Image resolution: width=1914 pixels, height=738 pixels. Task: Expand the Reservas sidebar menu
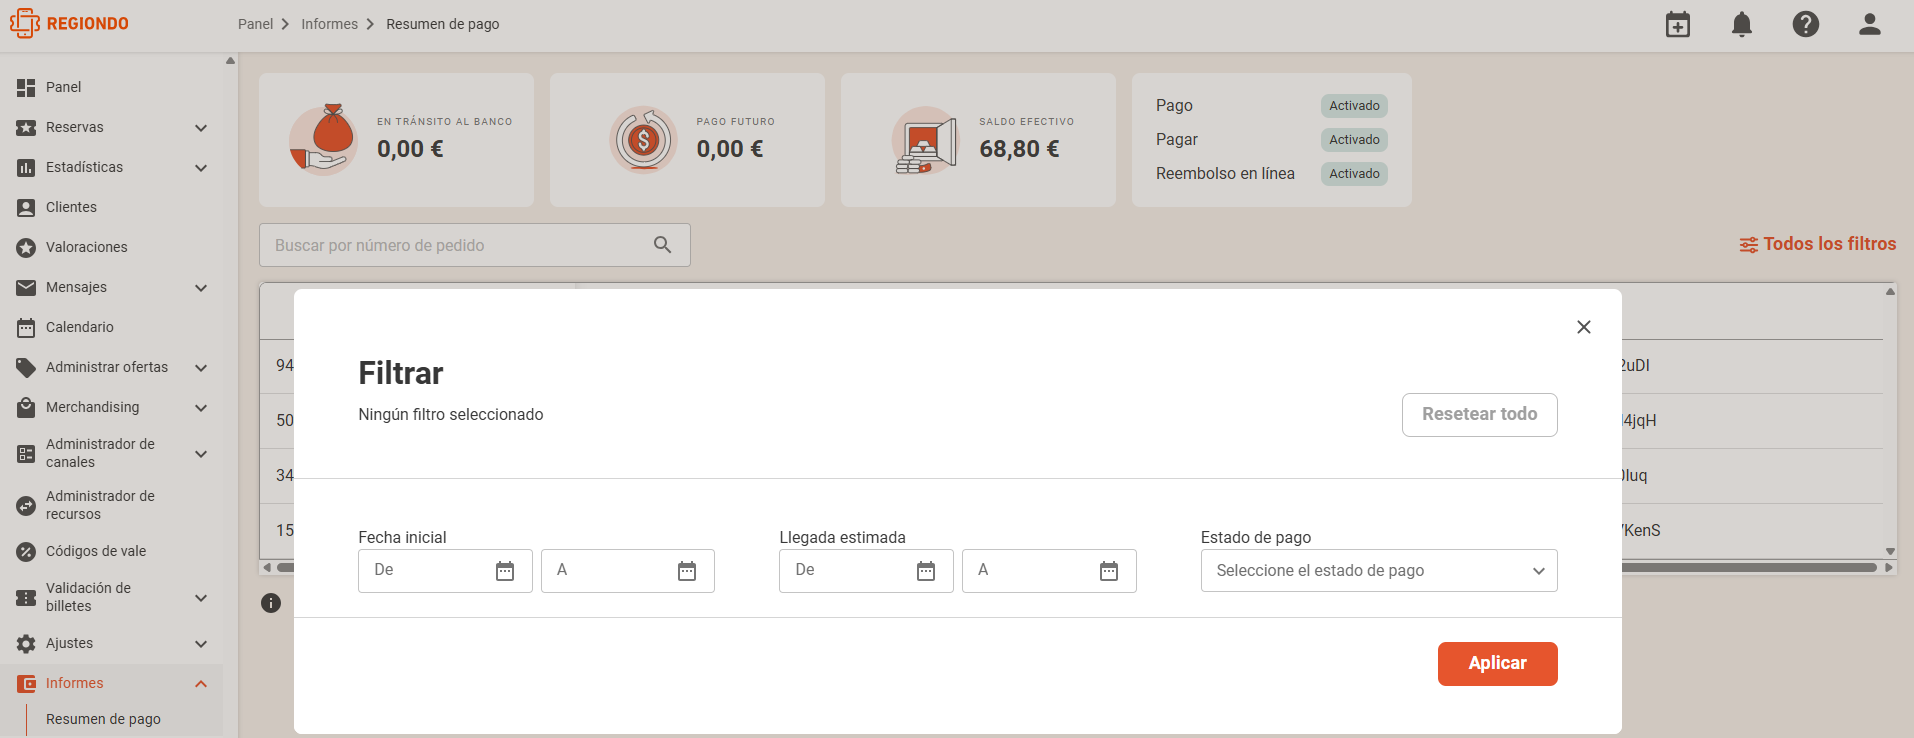point(112,127)
